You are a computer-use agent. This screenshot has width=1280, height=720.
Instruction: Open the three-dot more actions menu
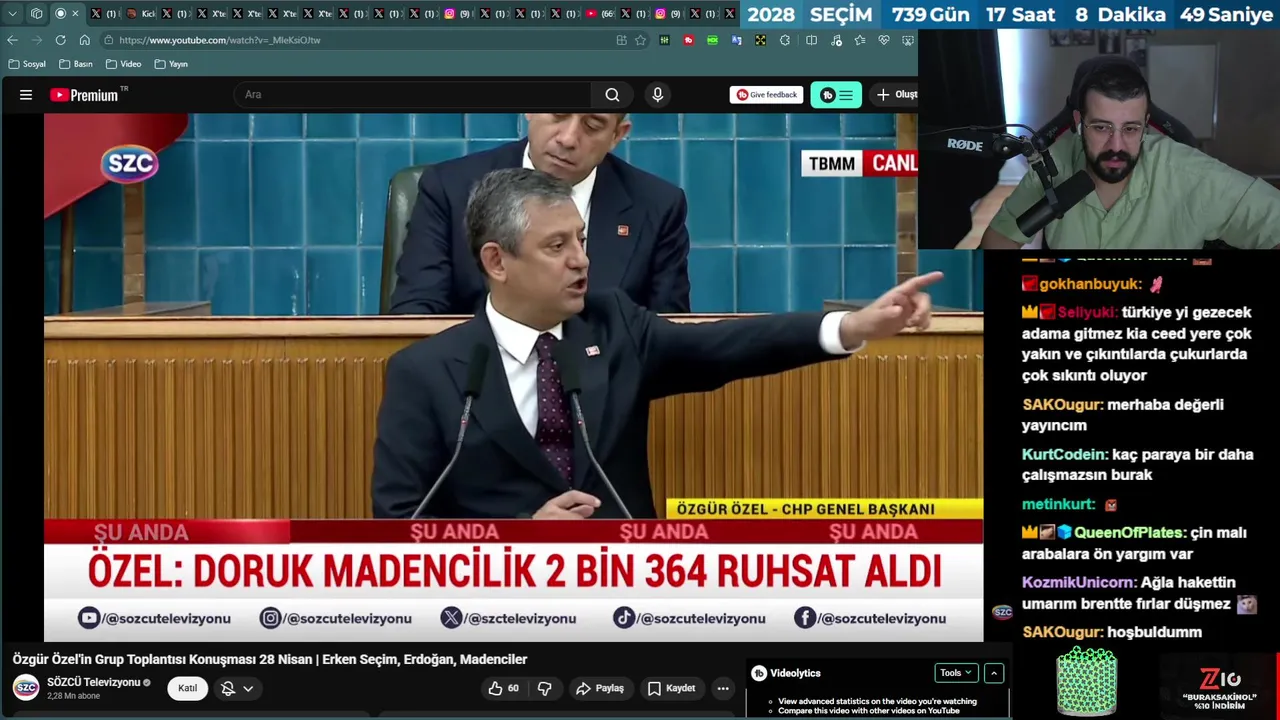click(x=723, y=688)
